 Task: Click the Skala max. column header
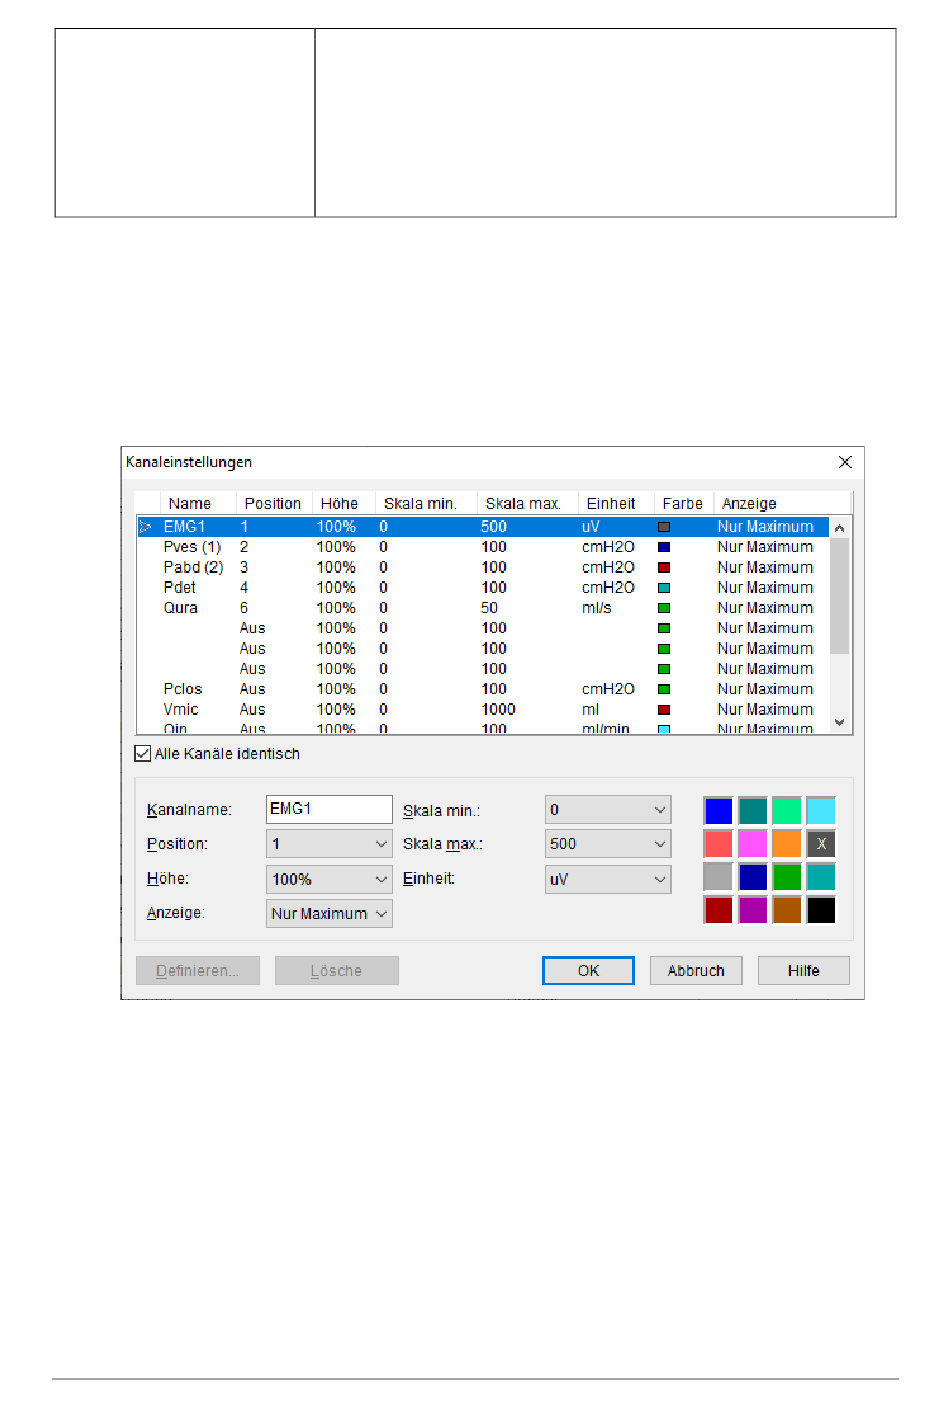click(x=527, y=504)
